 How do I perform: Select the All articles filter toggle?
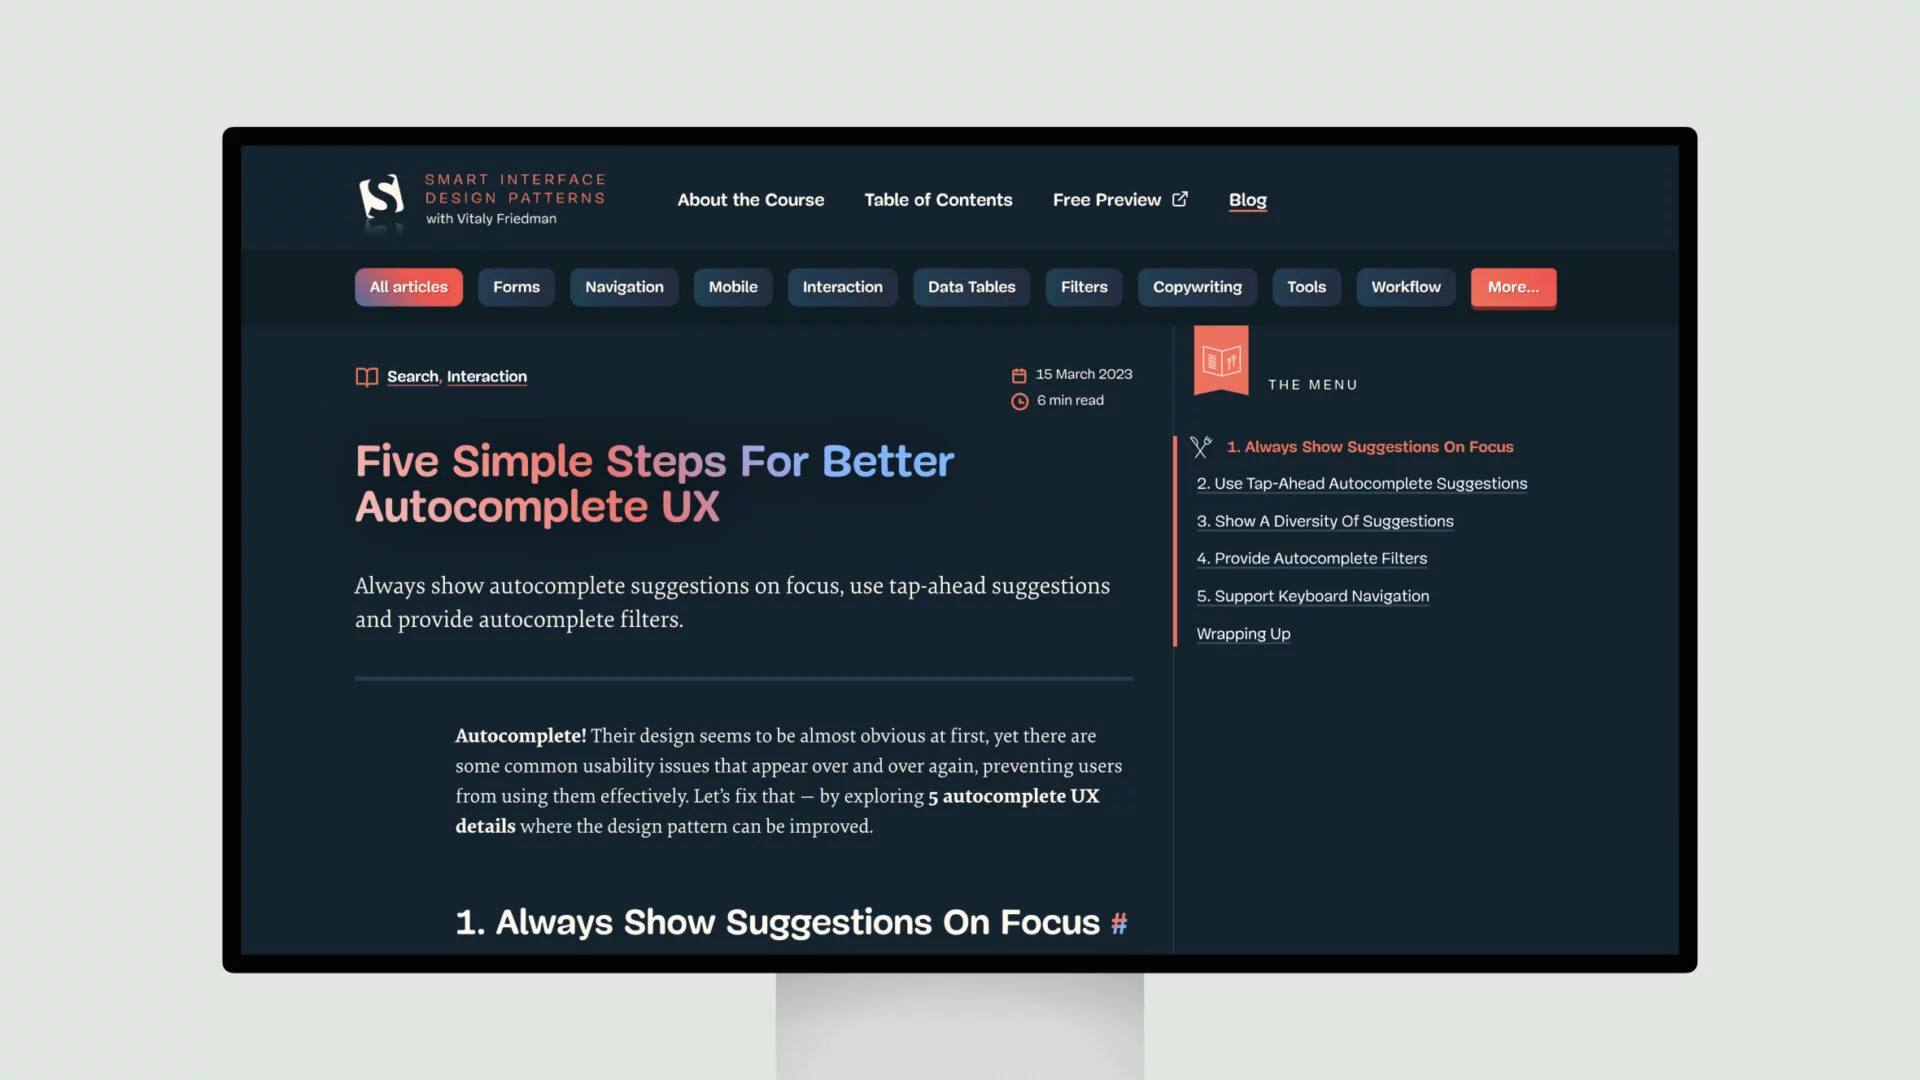click(x=407, y=286)
